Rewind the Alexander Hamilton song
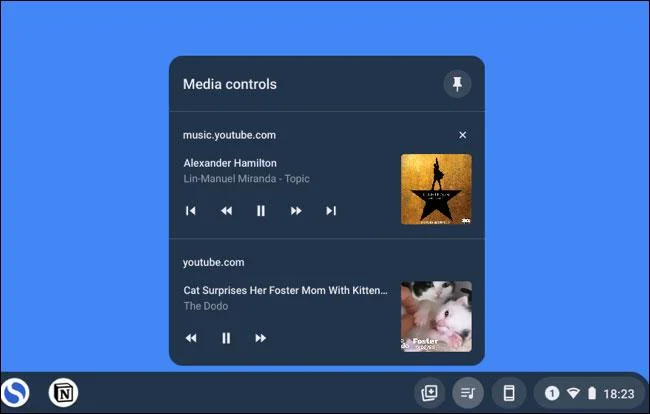 pyautogui.click(x=226, y=211)
